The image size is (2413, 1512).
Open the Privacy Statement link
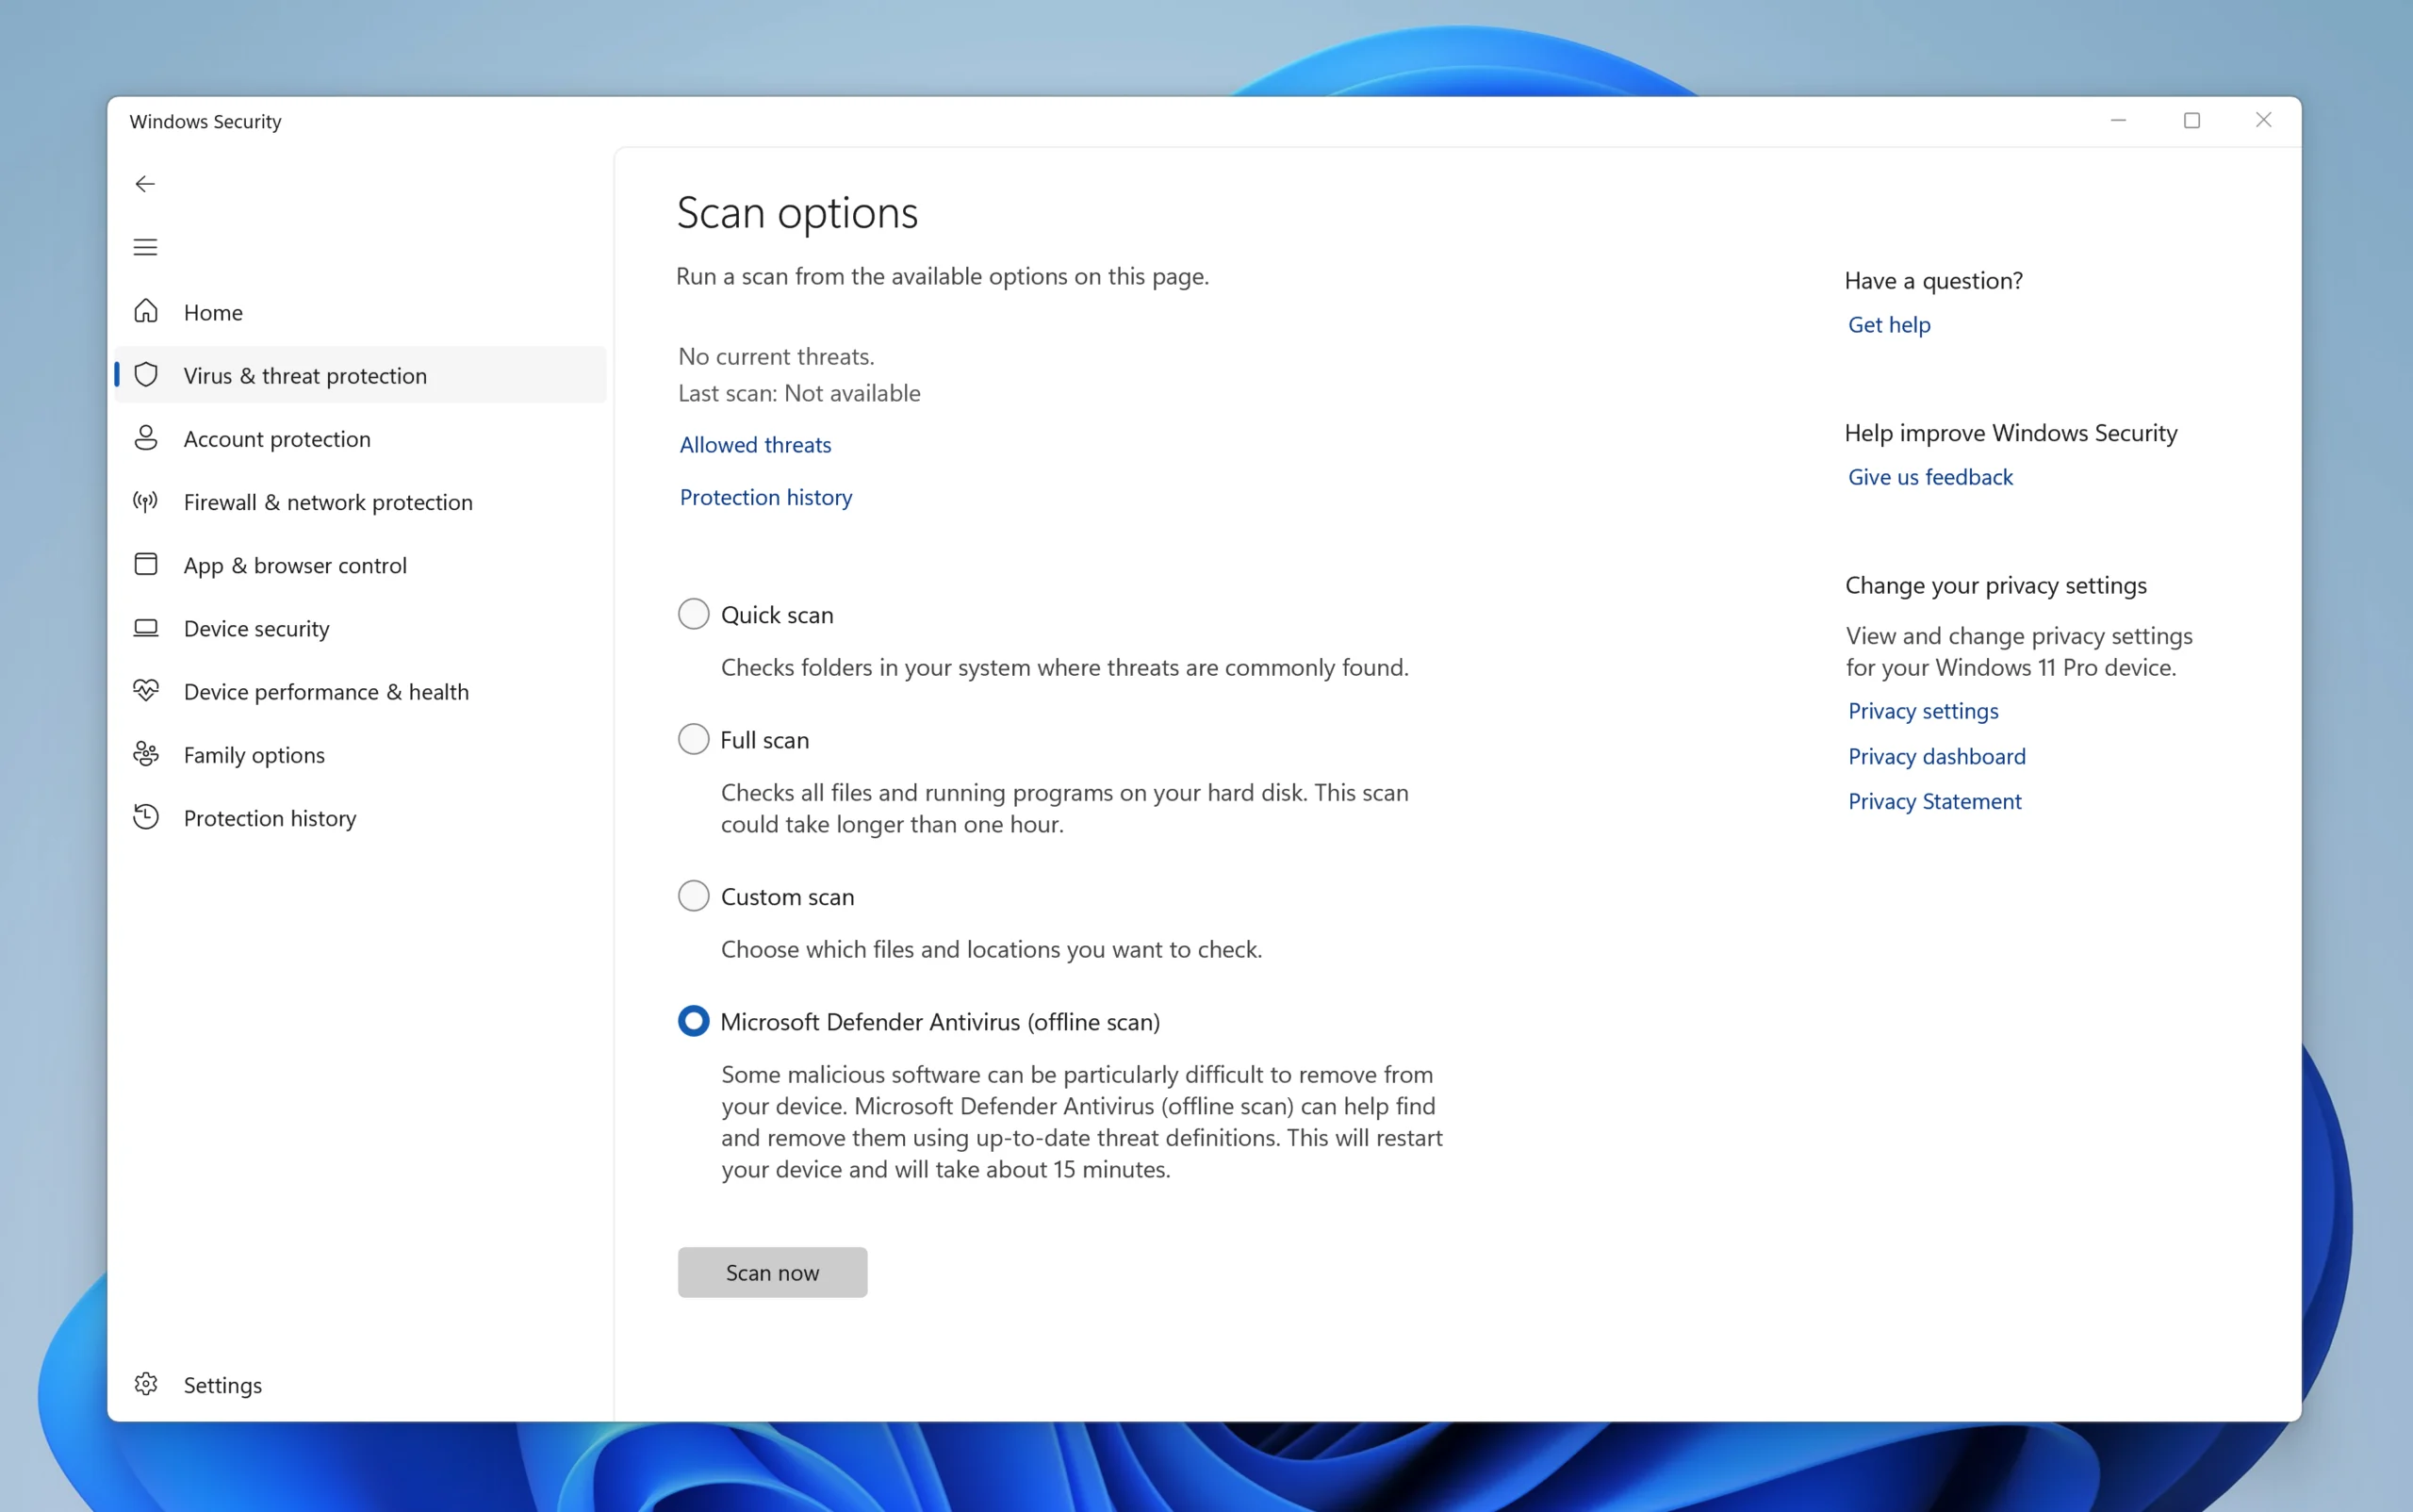point(1935,801)
